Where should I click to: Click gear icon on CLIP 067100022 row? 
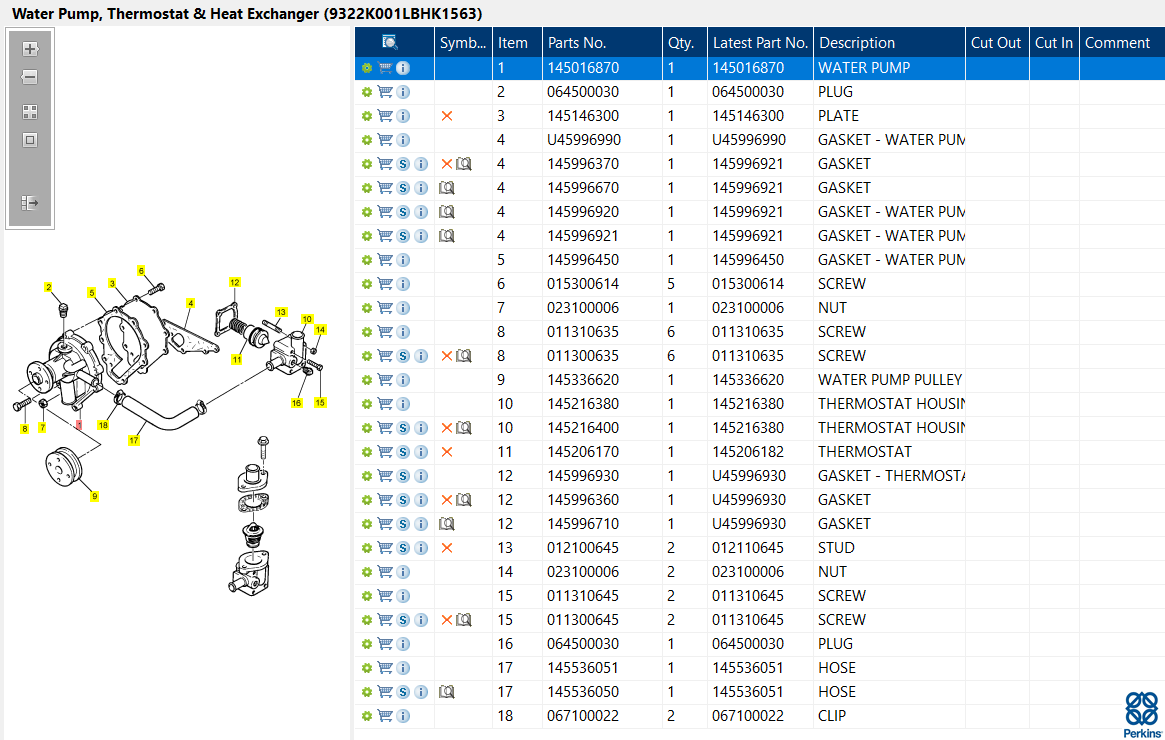(366, 716)
